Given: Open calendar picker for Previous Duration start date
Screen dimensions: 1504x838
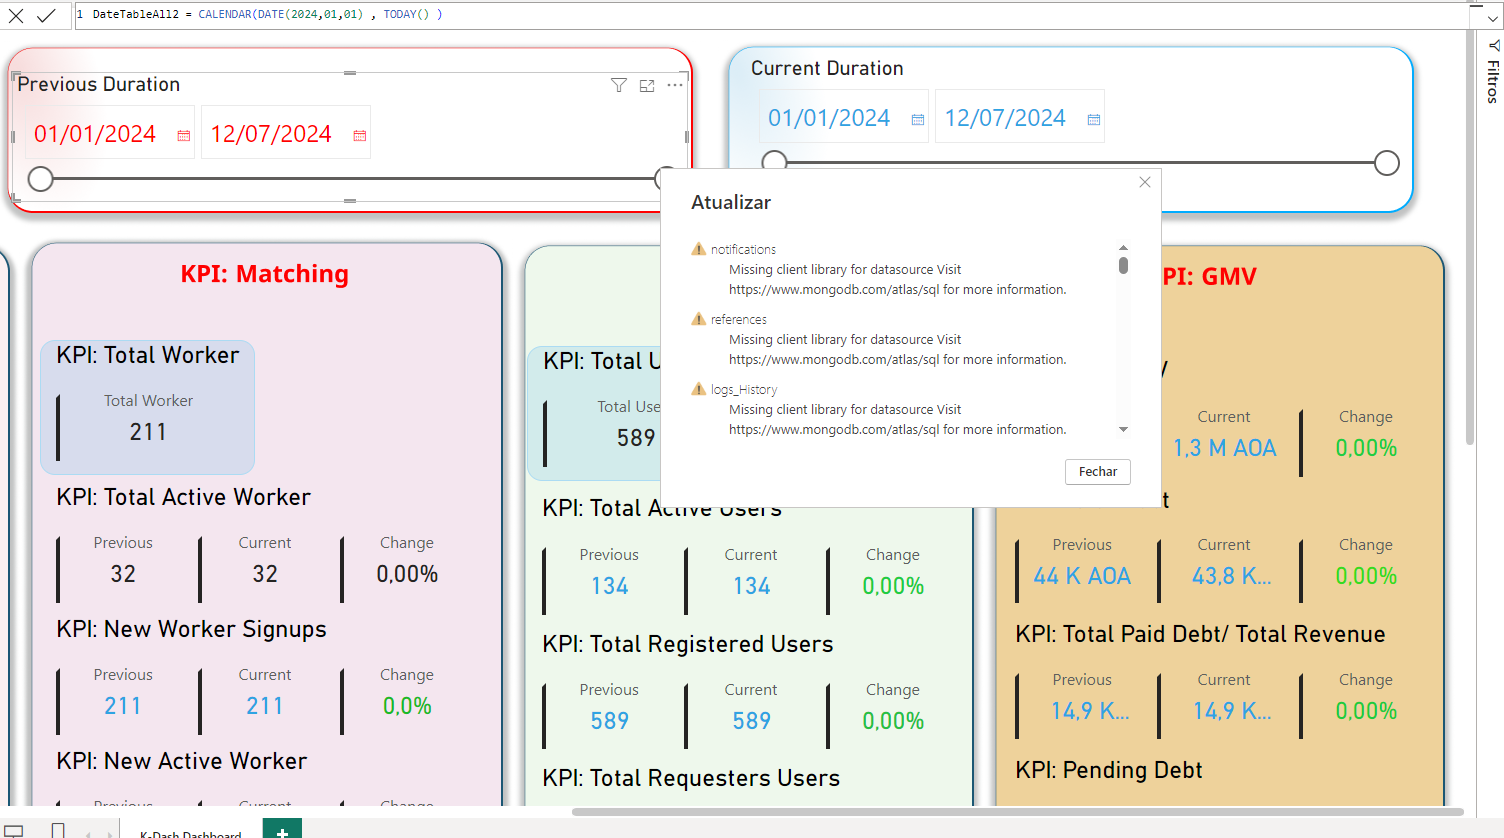Looking at the screenshot, I should pos(184,136).
